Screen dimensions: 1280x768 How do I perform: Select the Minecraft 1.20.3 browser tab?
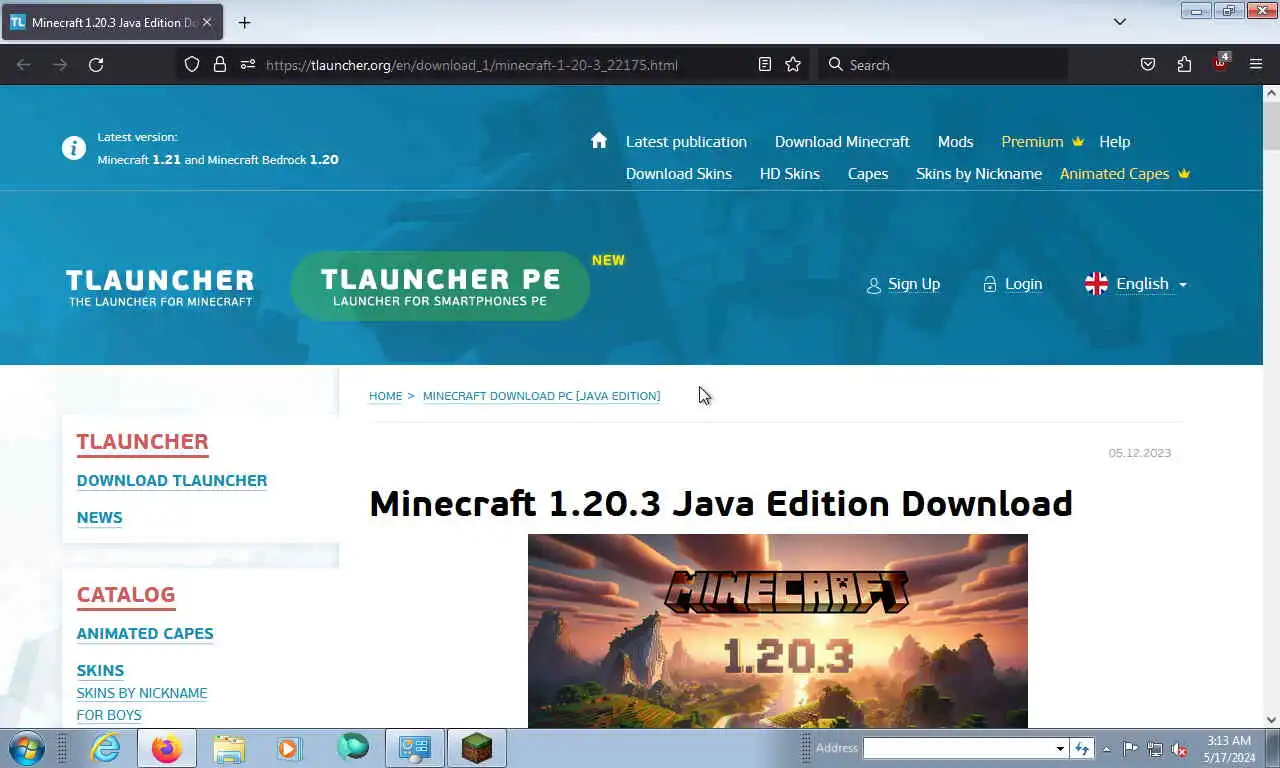coord(112,22)
